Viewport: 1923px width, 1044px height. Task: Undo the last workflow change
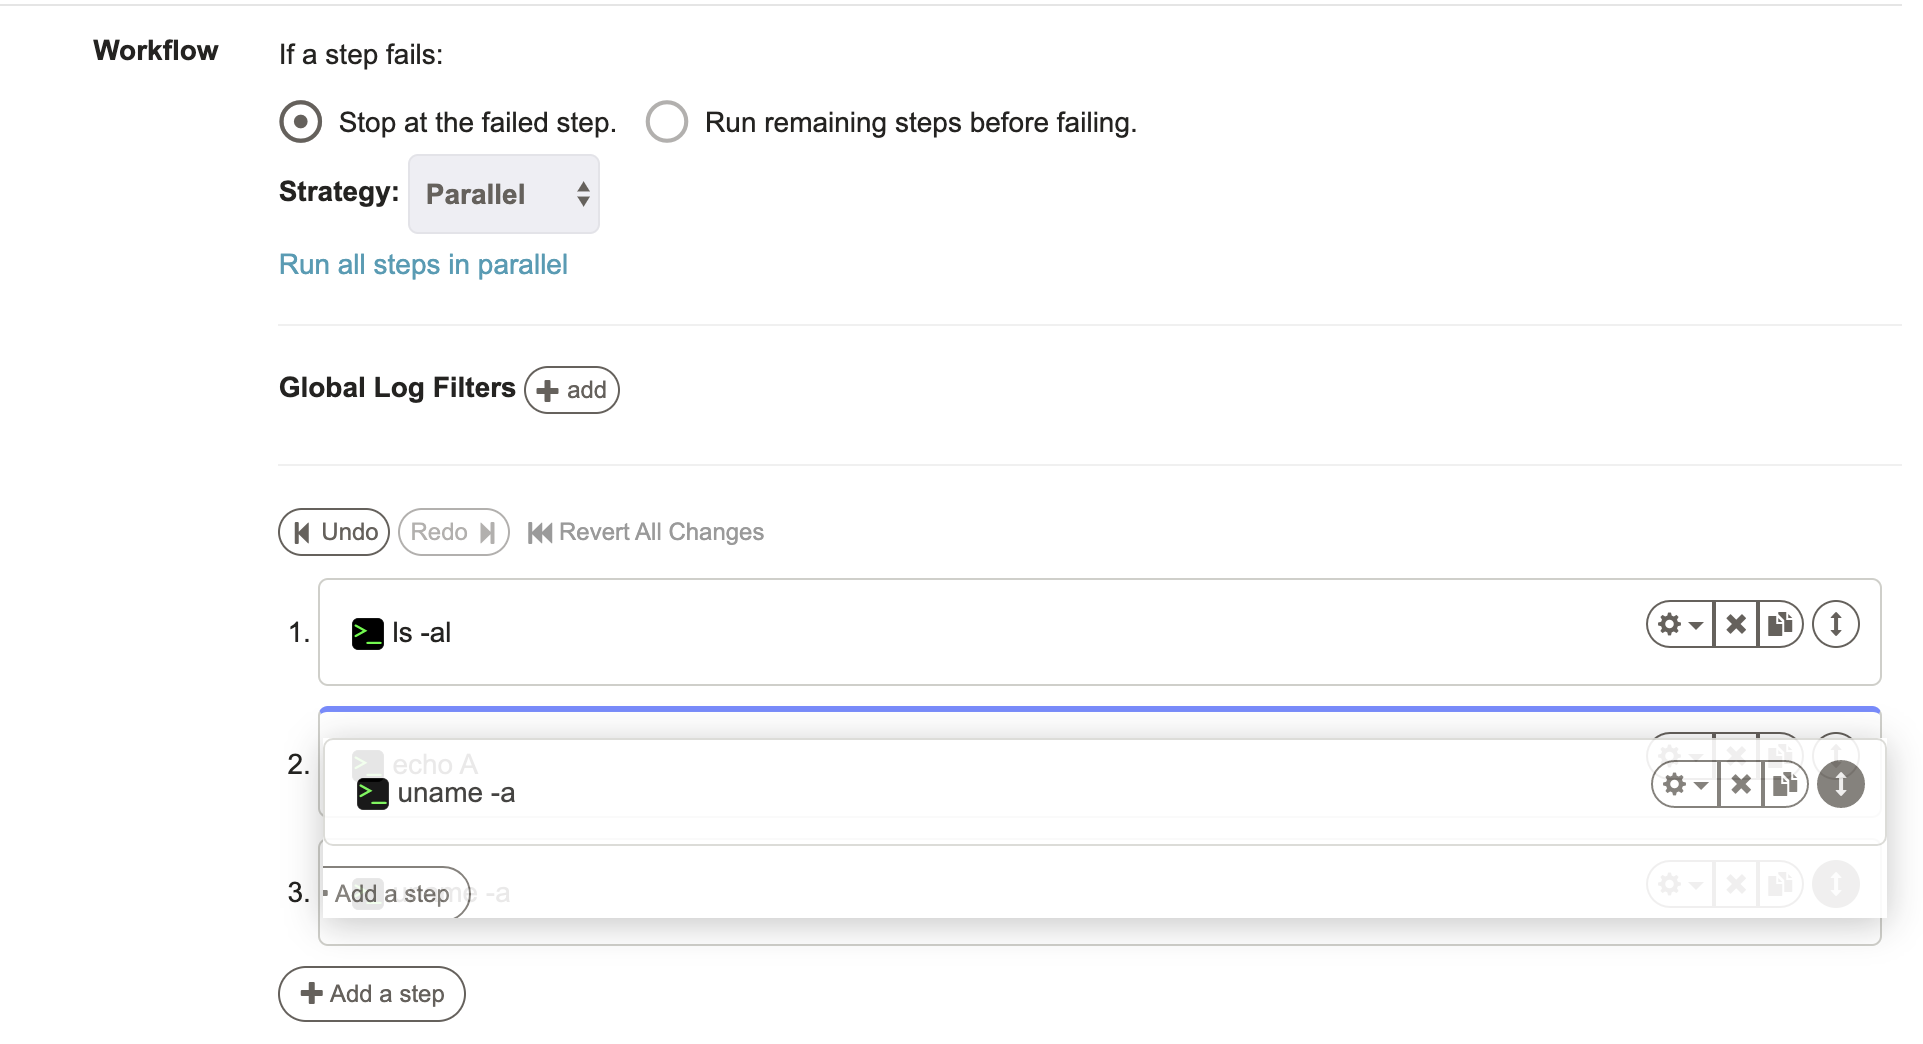(334, 532)
